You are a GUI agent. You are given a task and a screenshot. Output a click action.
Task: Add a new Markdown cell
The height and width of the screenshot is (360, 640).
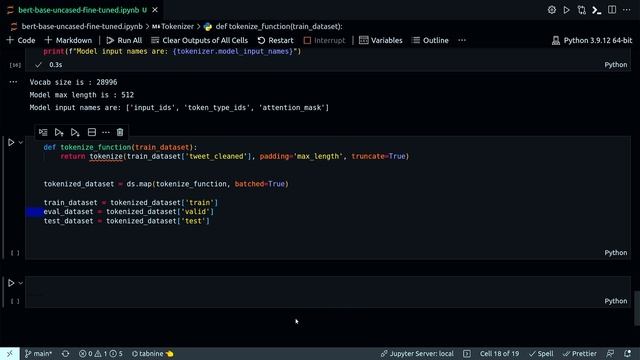pos(69,40)
